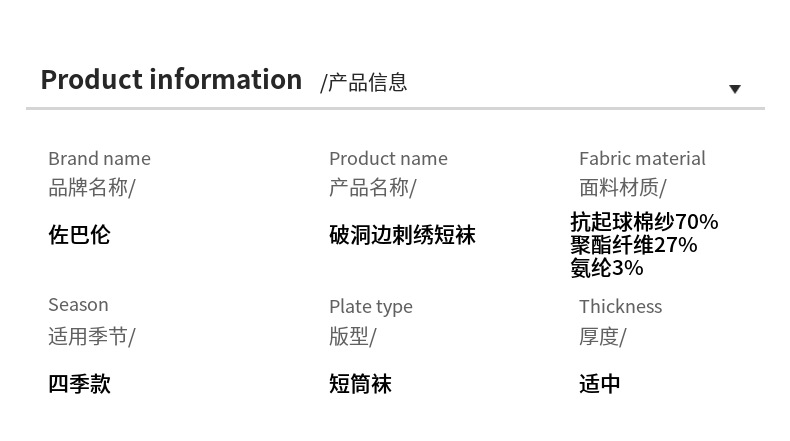Image resolution: width=790 pixels, height=441 pixels.
Task: Click the Product name label
Action: [388, 158]
